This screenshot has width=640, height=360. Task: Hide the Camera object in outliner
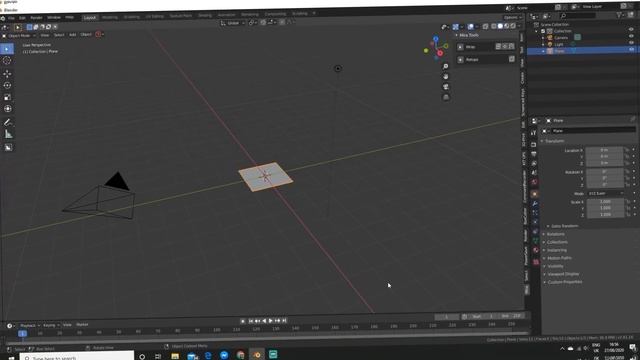(x=631, y=36)
